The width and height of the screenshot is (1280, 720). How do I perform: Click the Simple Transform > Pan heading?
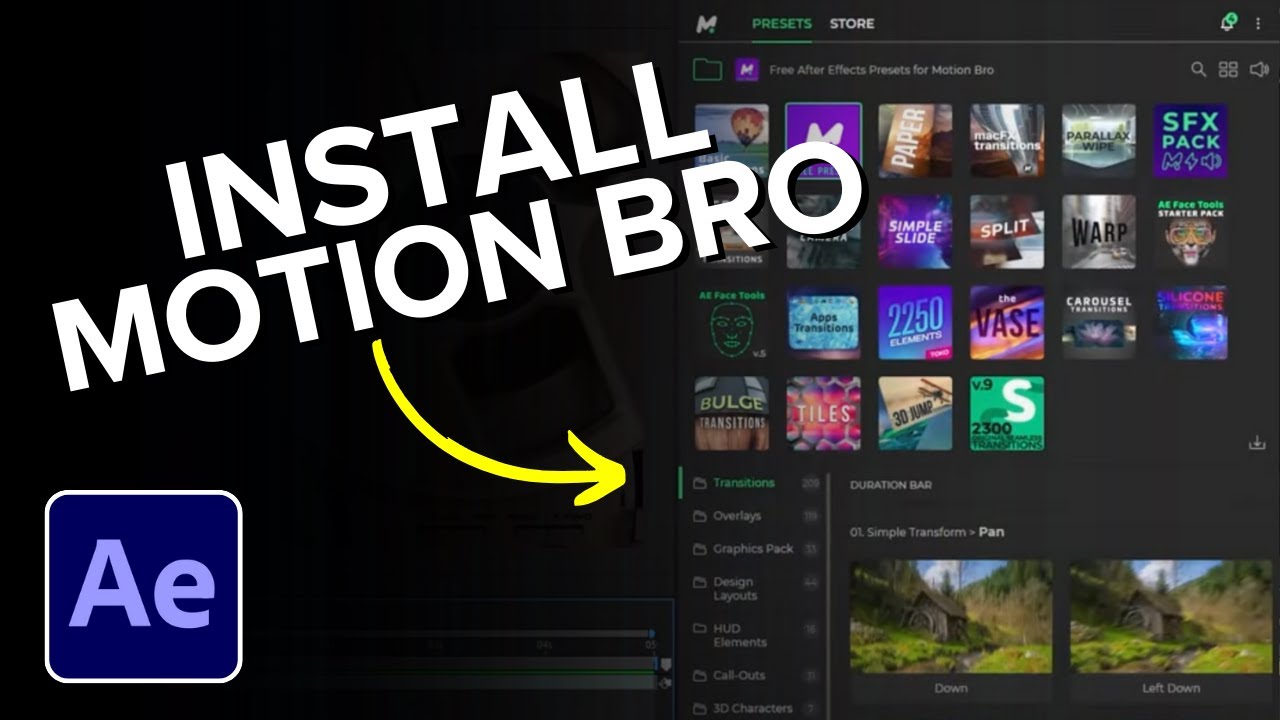927,532
